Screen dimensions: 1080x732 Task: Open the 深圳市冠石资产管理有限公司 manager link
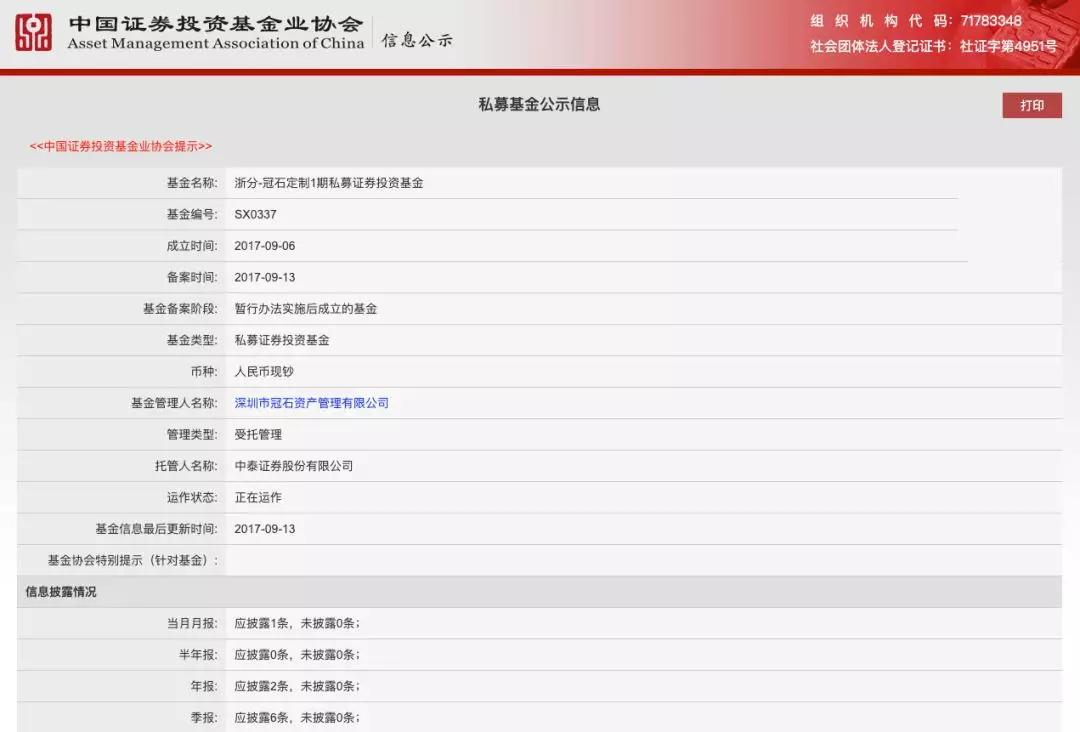coord(311,403)
